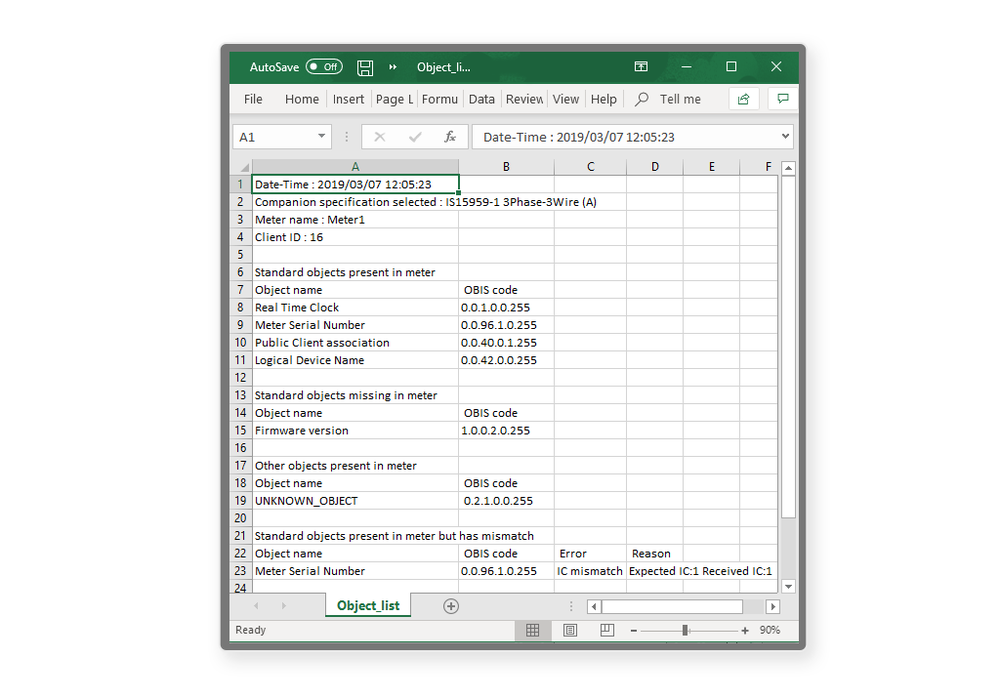Add a new sheet with plus icon
The width and height of the screenshot is (1000, 699).
point(451,606)
